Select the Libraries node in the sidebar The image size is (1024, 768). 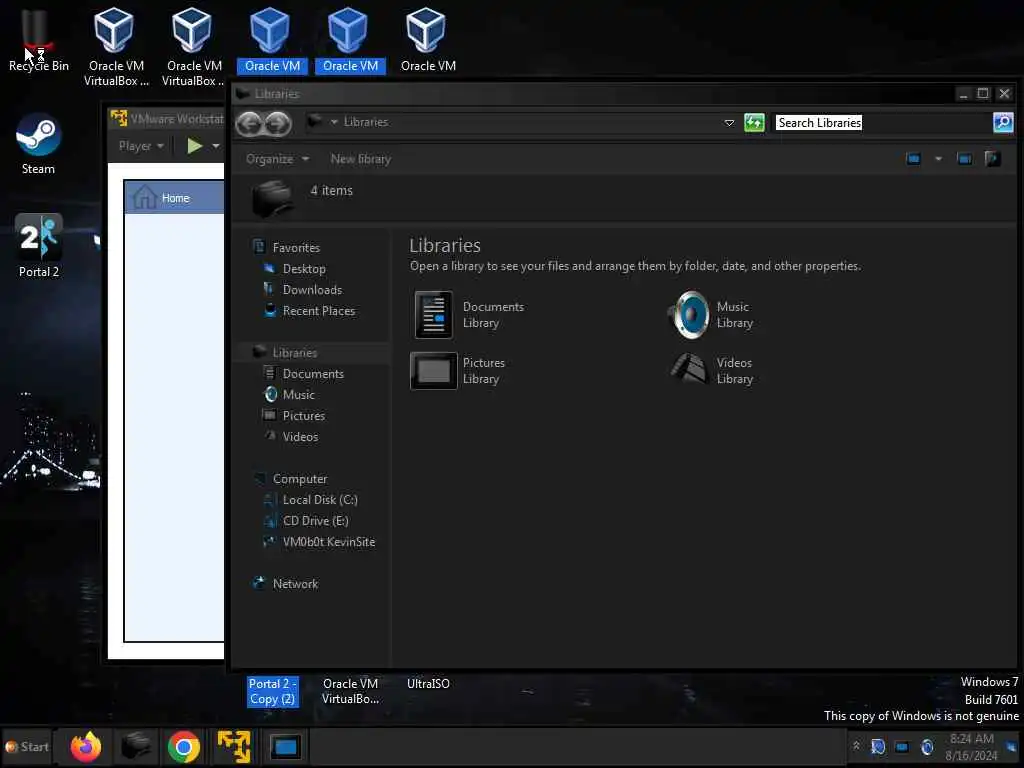coord(295,353)
